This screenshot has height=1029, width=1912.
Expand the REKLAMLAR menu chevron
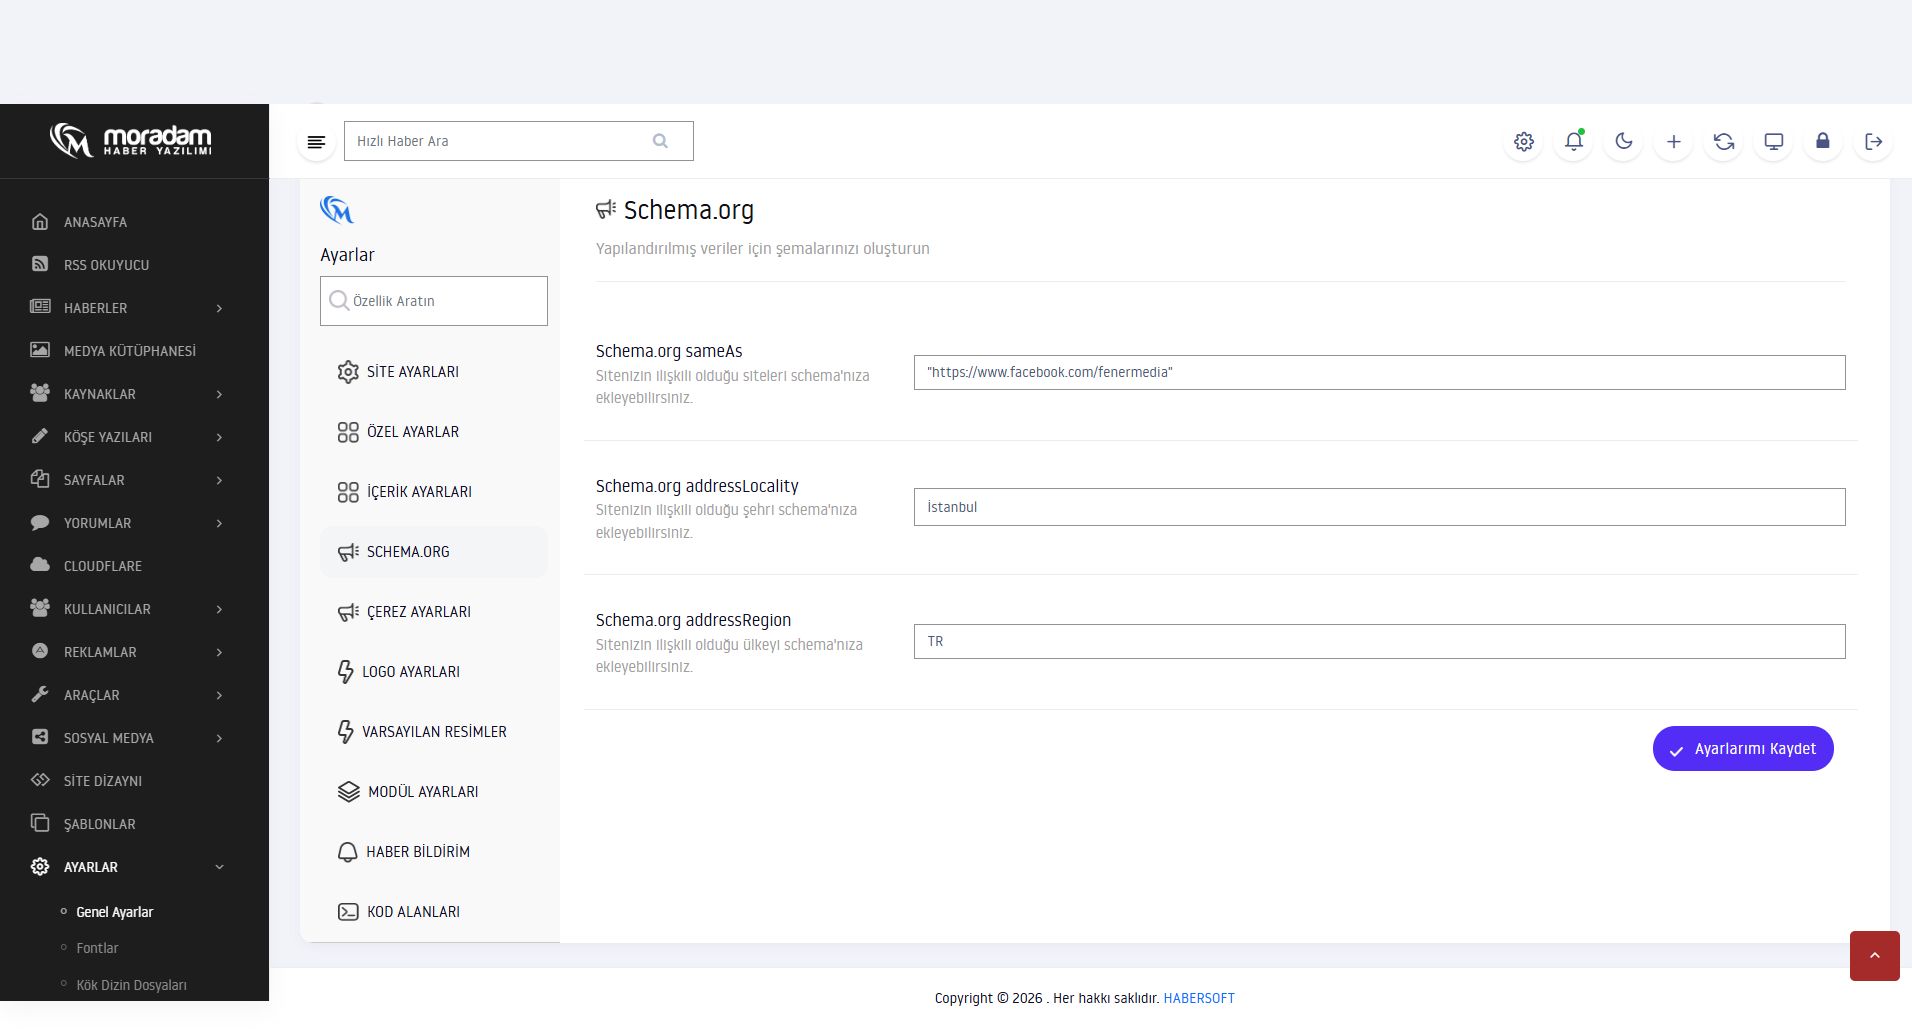tap(219, 652)
